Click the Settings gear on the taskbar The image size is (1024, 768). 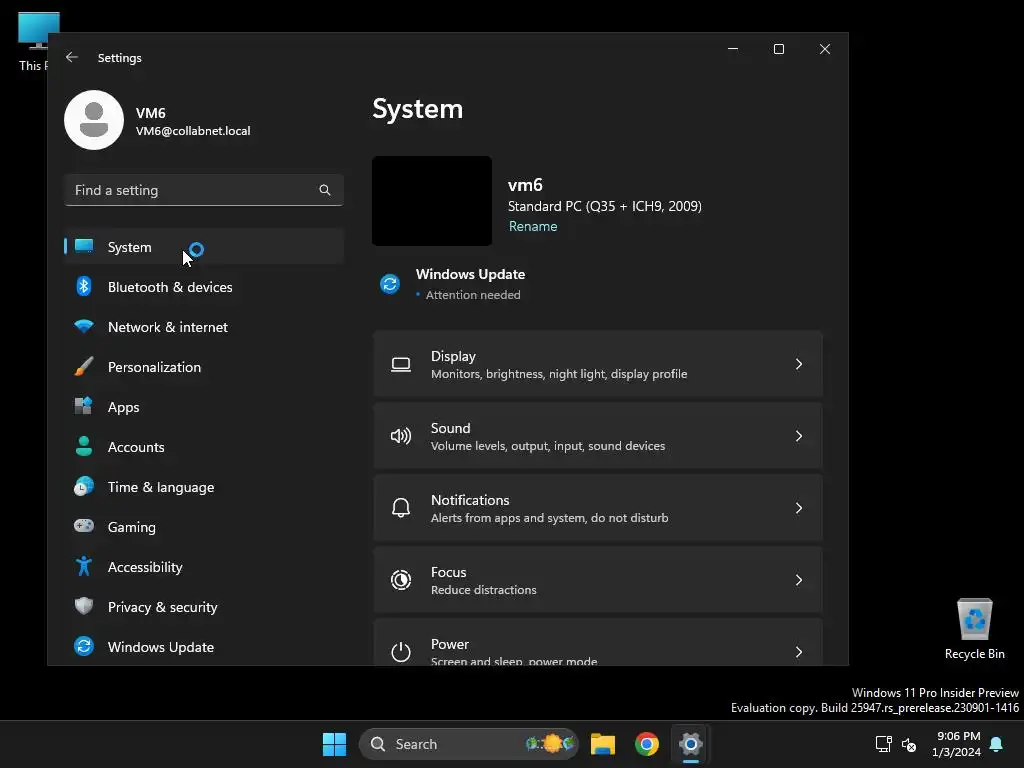coord(690,744)
